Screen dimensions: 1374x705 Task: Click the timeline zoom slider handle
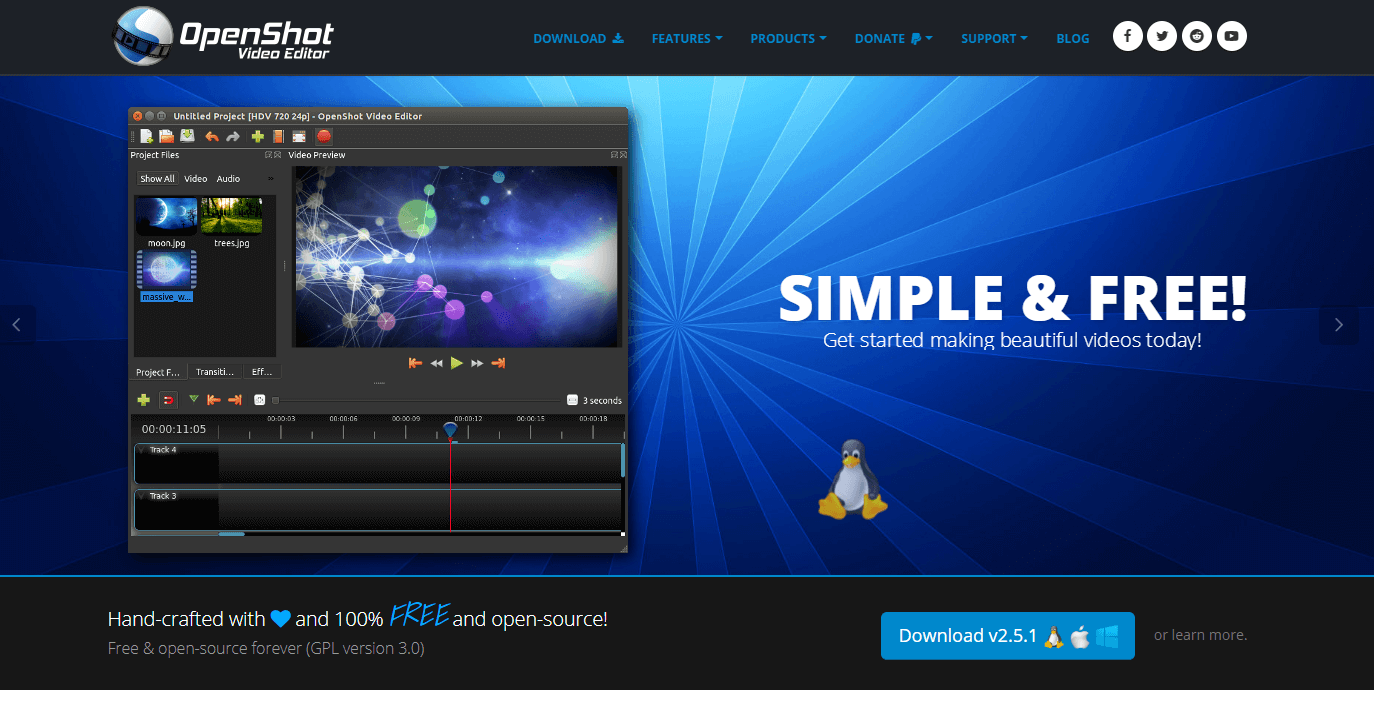[x=275, y=400]
